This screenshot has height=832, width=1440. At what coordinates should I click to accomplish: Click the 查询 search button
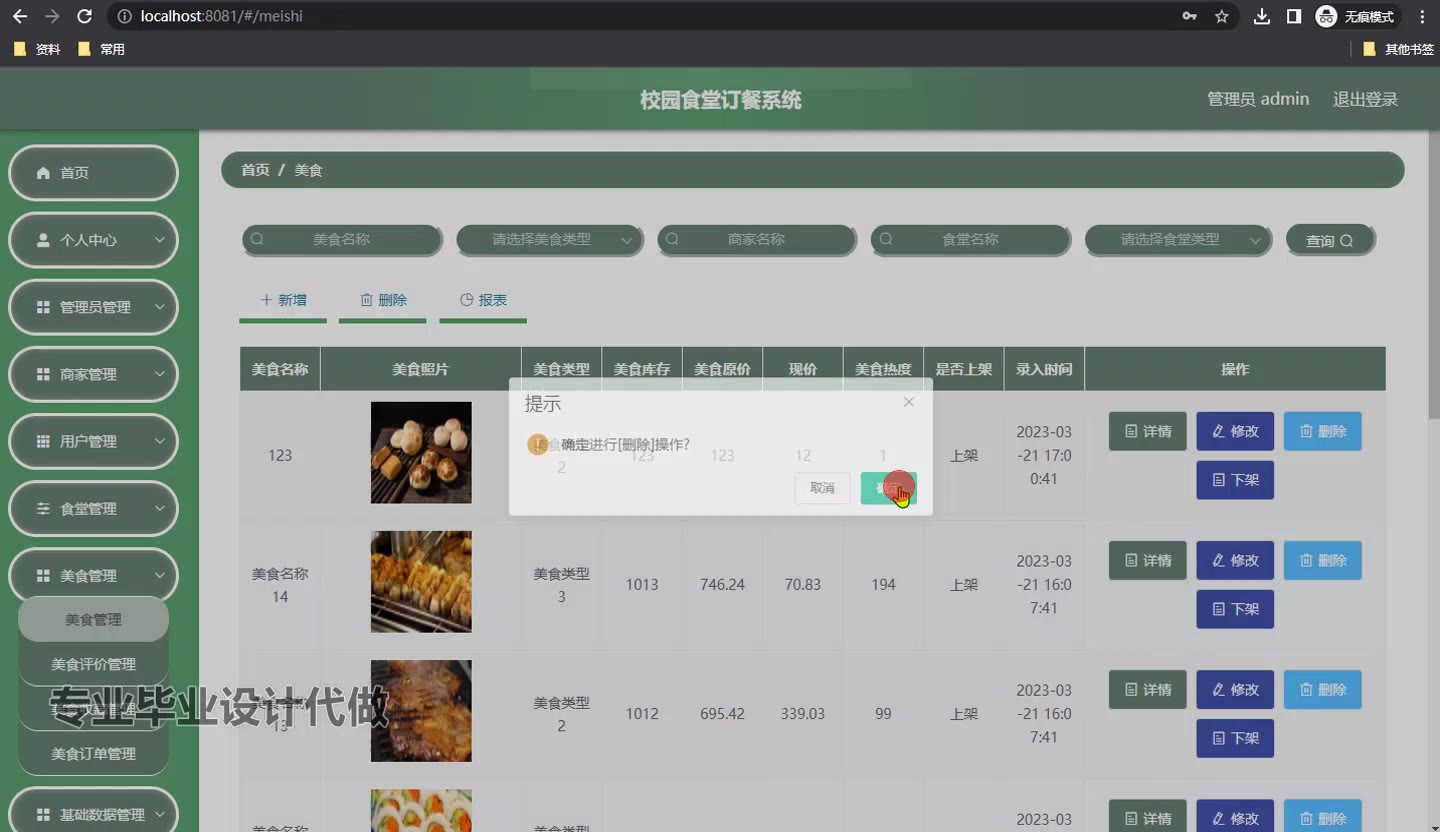[1329, 240]
